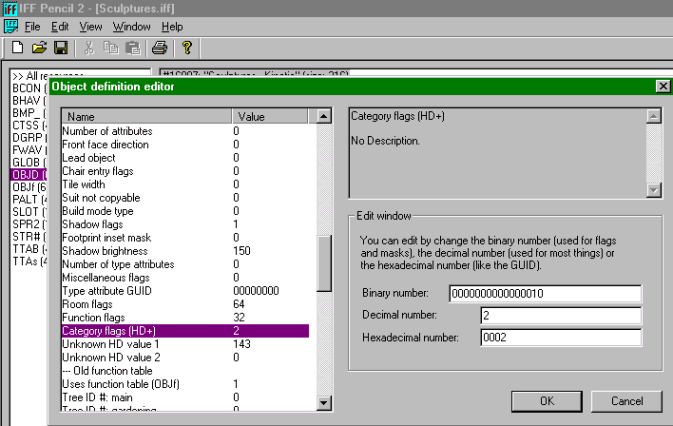Close the Object definition editor dialog
This screenshot has height=426, width=673.
pyautogui.click(x=662, y=86)
